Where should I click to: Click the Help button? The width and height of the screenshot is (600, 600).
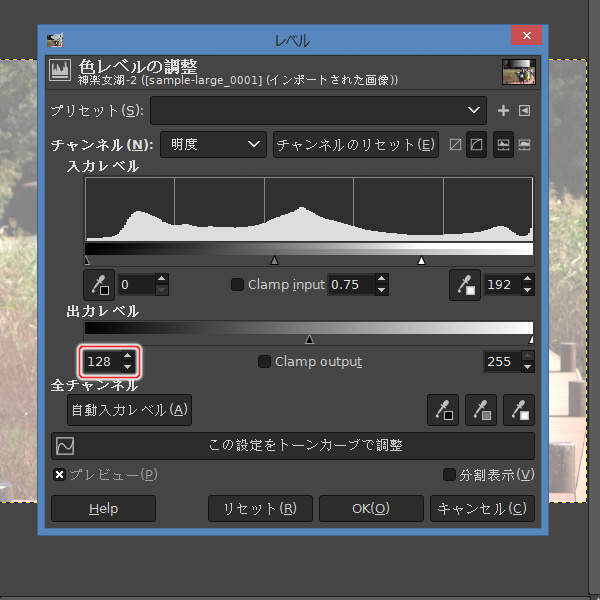point(103,509)
